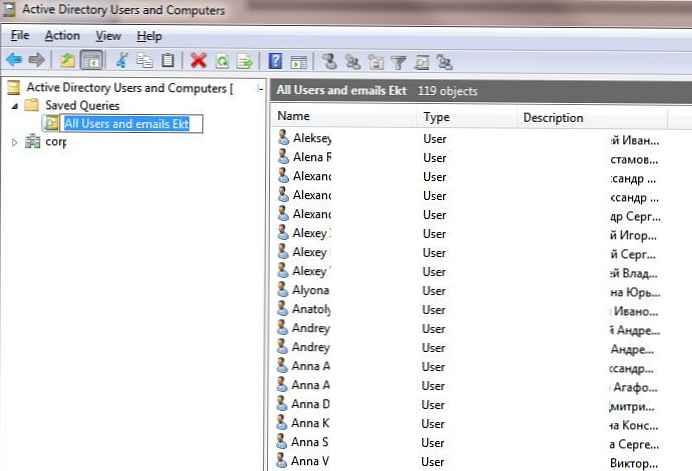Open the View menu
The width and height of the screenshot is (692, 471).
[x=108, y=36]
